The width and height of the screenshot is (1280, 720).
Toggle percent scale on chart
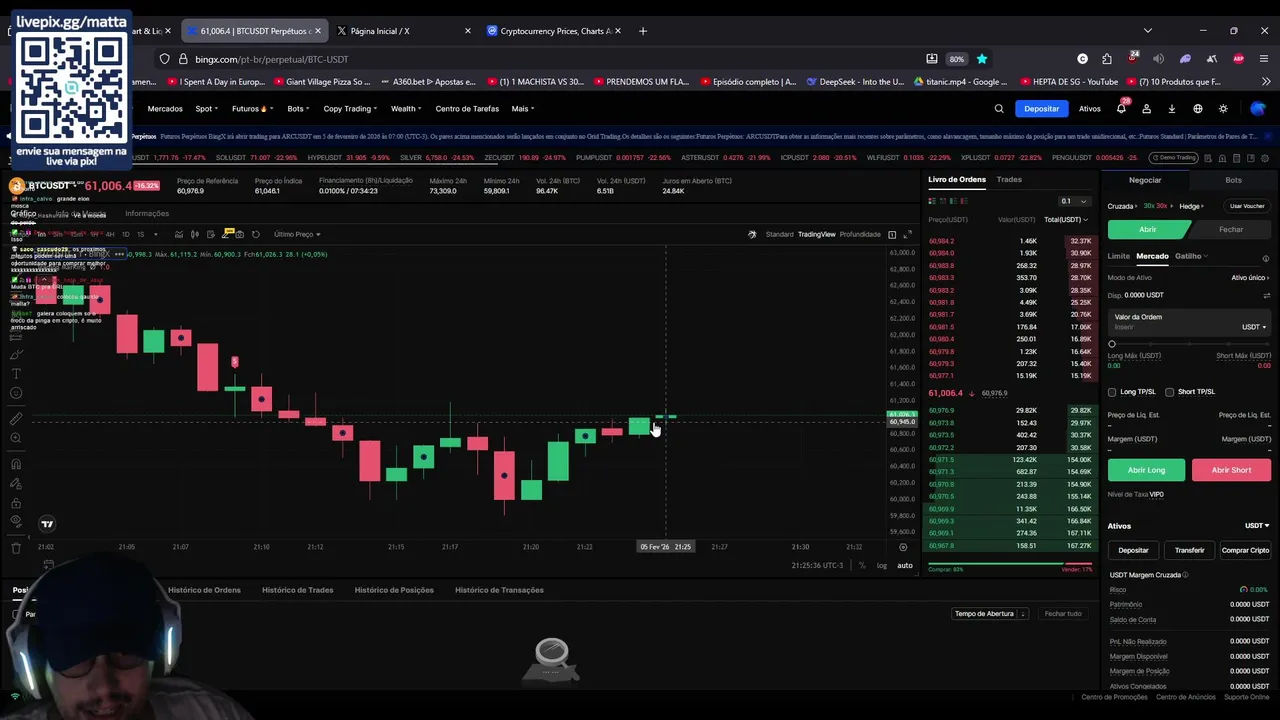pos(862,566)
